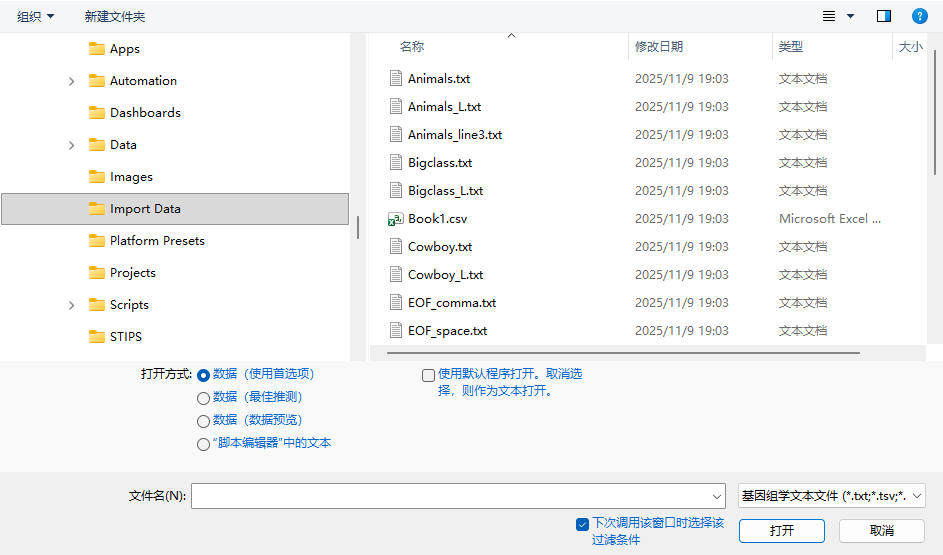Sort by 名称 column header
Image resolution: width=943 pixels, height=555 pixels.
[x=411, y=47]
